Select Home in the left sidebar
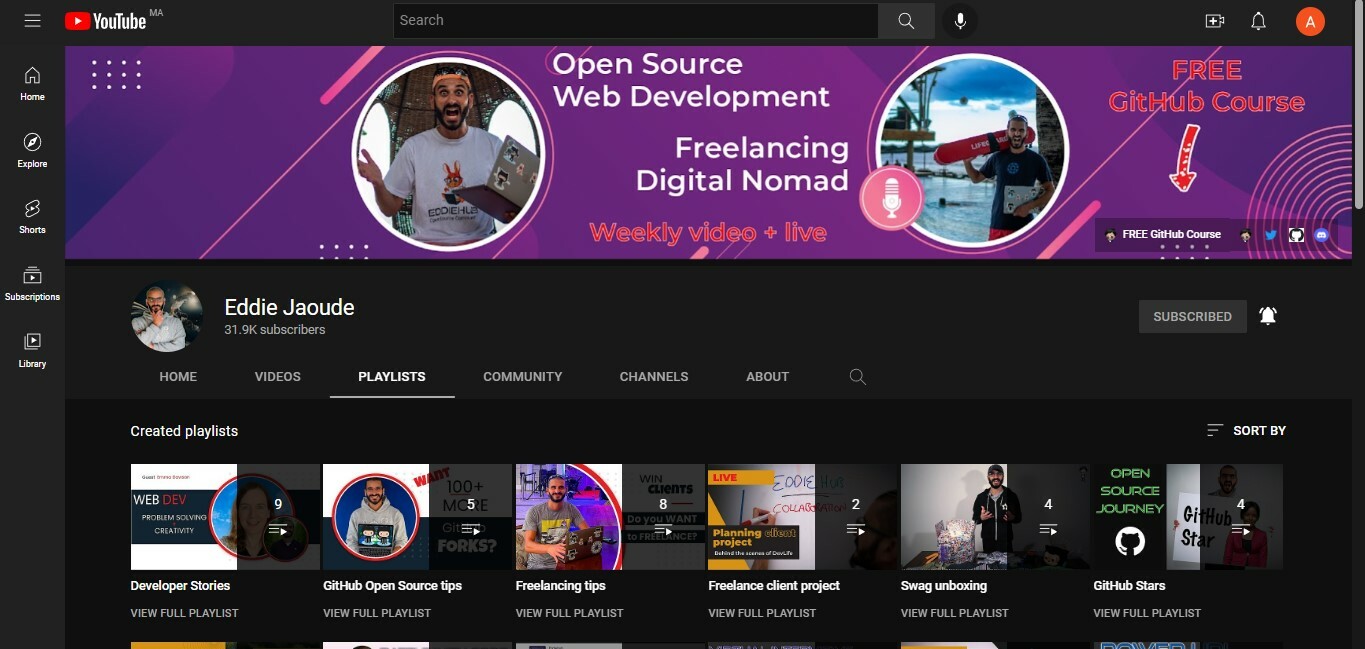1365x649 pixels. [32, 84]
